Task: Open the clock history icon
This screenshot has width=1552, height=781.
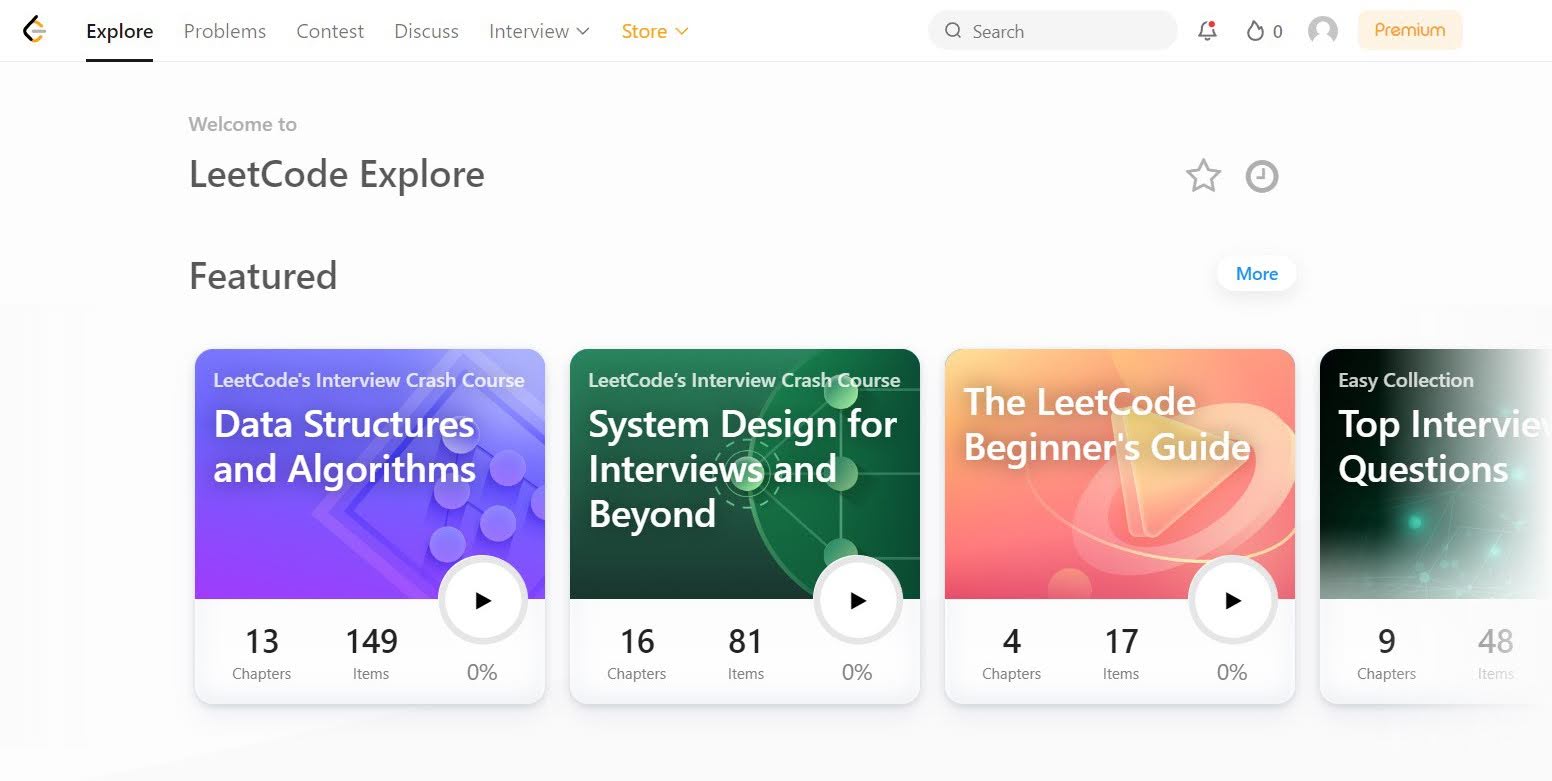Action: (1262, 177)
